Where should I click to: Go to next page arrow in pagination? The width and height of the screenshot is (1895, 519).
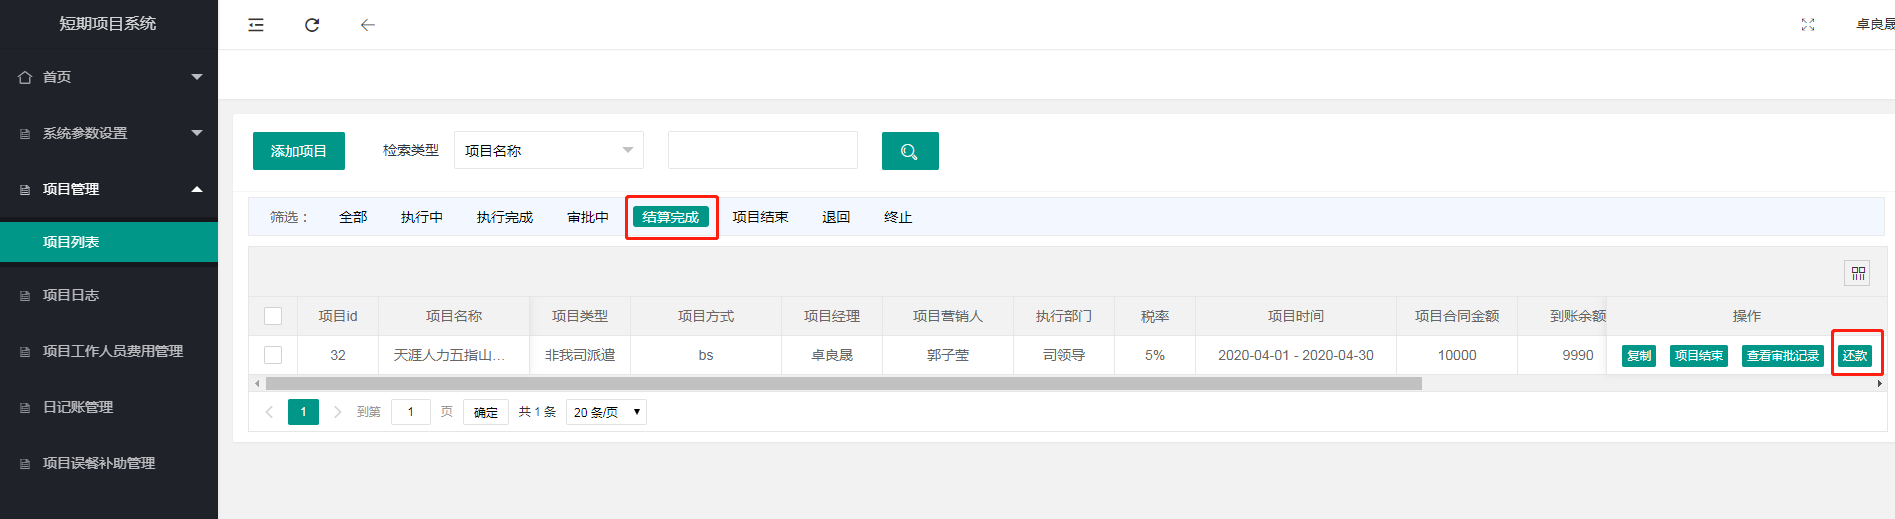click(x=337, y=412)
